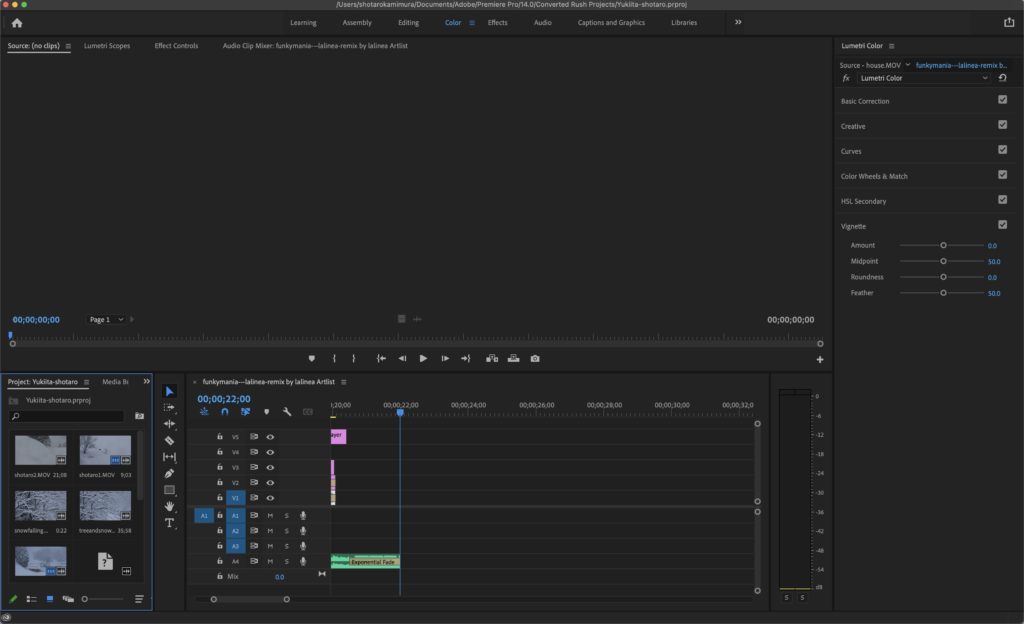Screen dimensions: 1024x624
Task: Open the Lumetri Color effect dropdown
Action: point(923,78)
